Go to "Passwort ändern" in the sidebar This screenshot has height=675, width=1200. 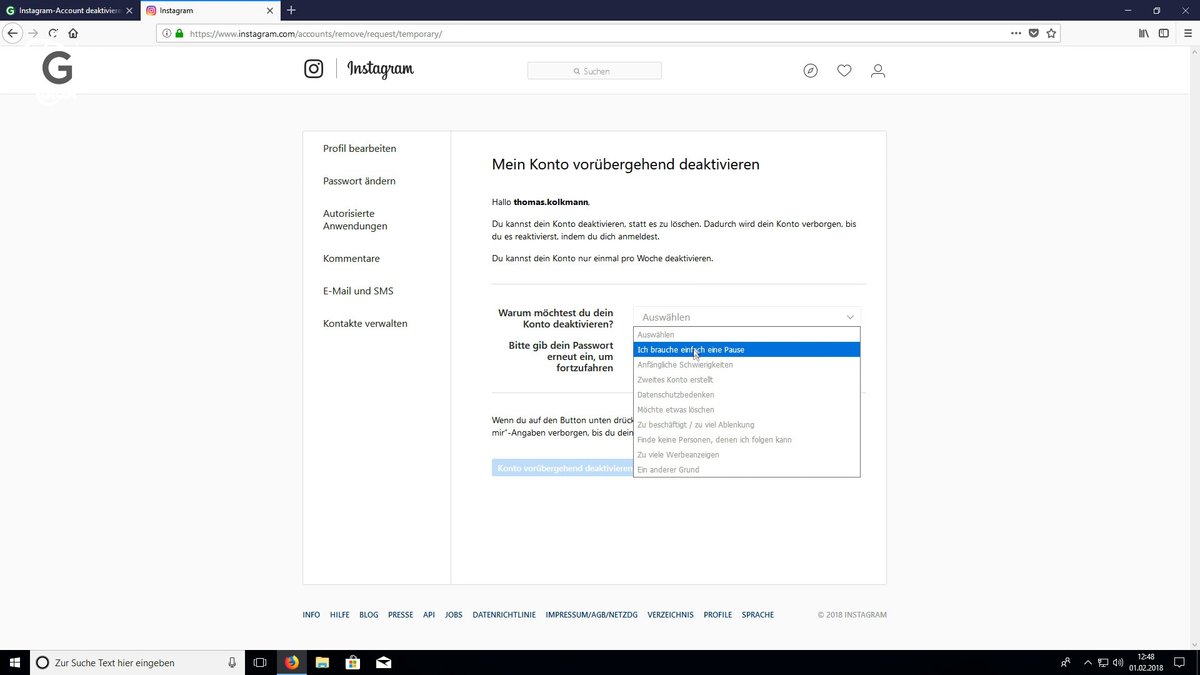coord(358,180)
